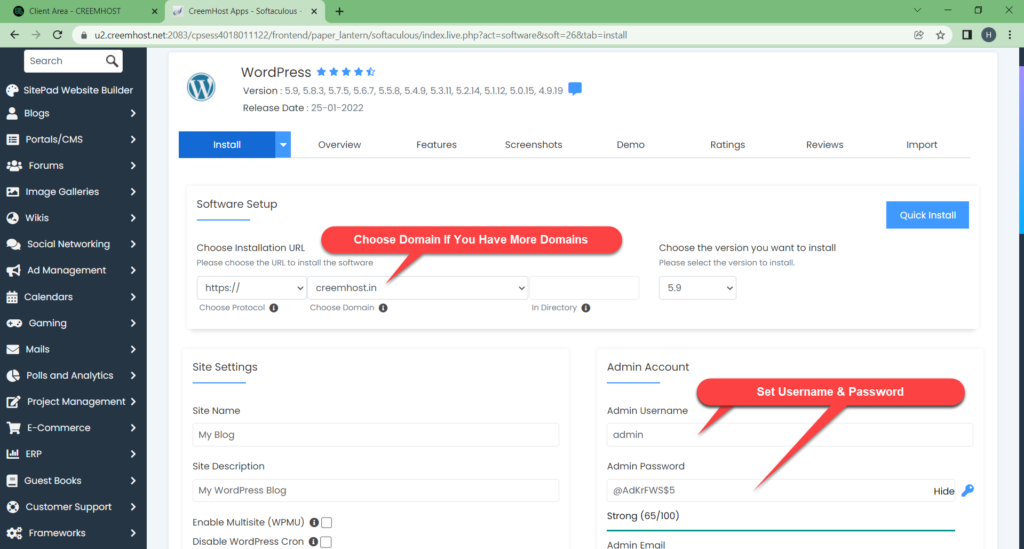Click the E-Commerce cart icon
This screenshot has height=549, width=1024.
pos(13,428)
